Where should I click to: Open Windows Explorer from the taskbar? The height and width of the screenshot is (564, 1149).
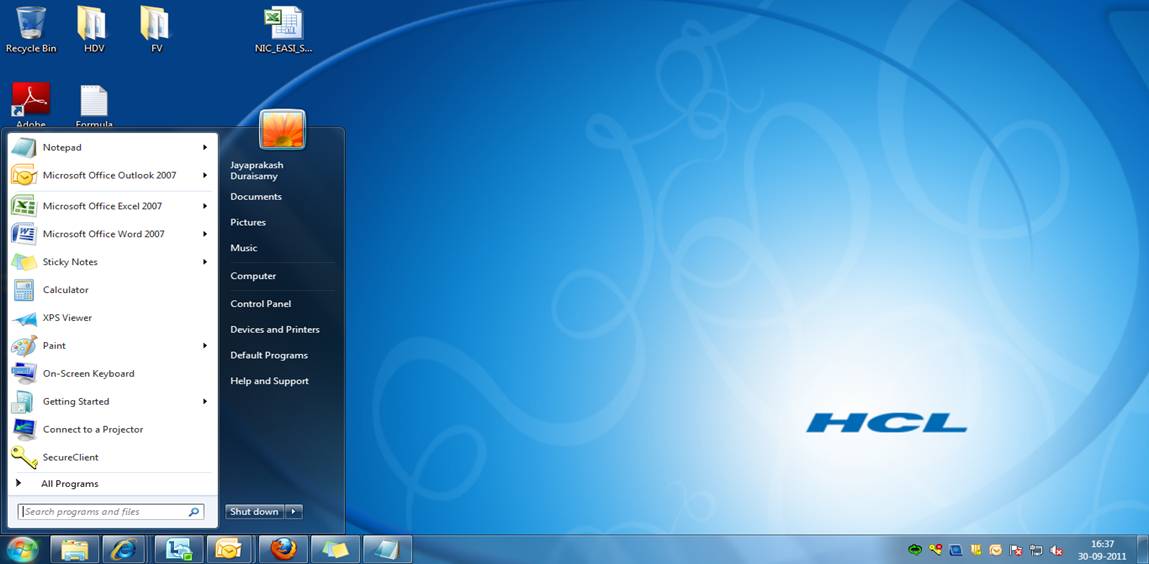pyautogui.click(x=75, y=549)
